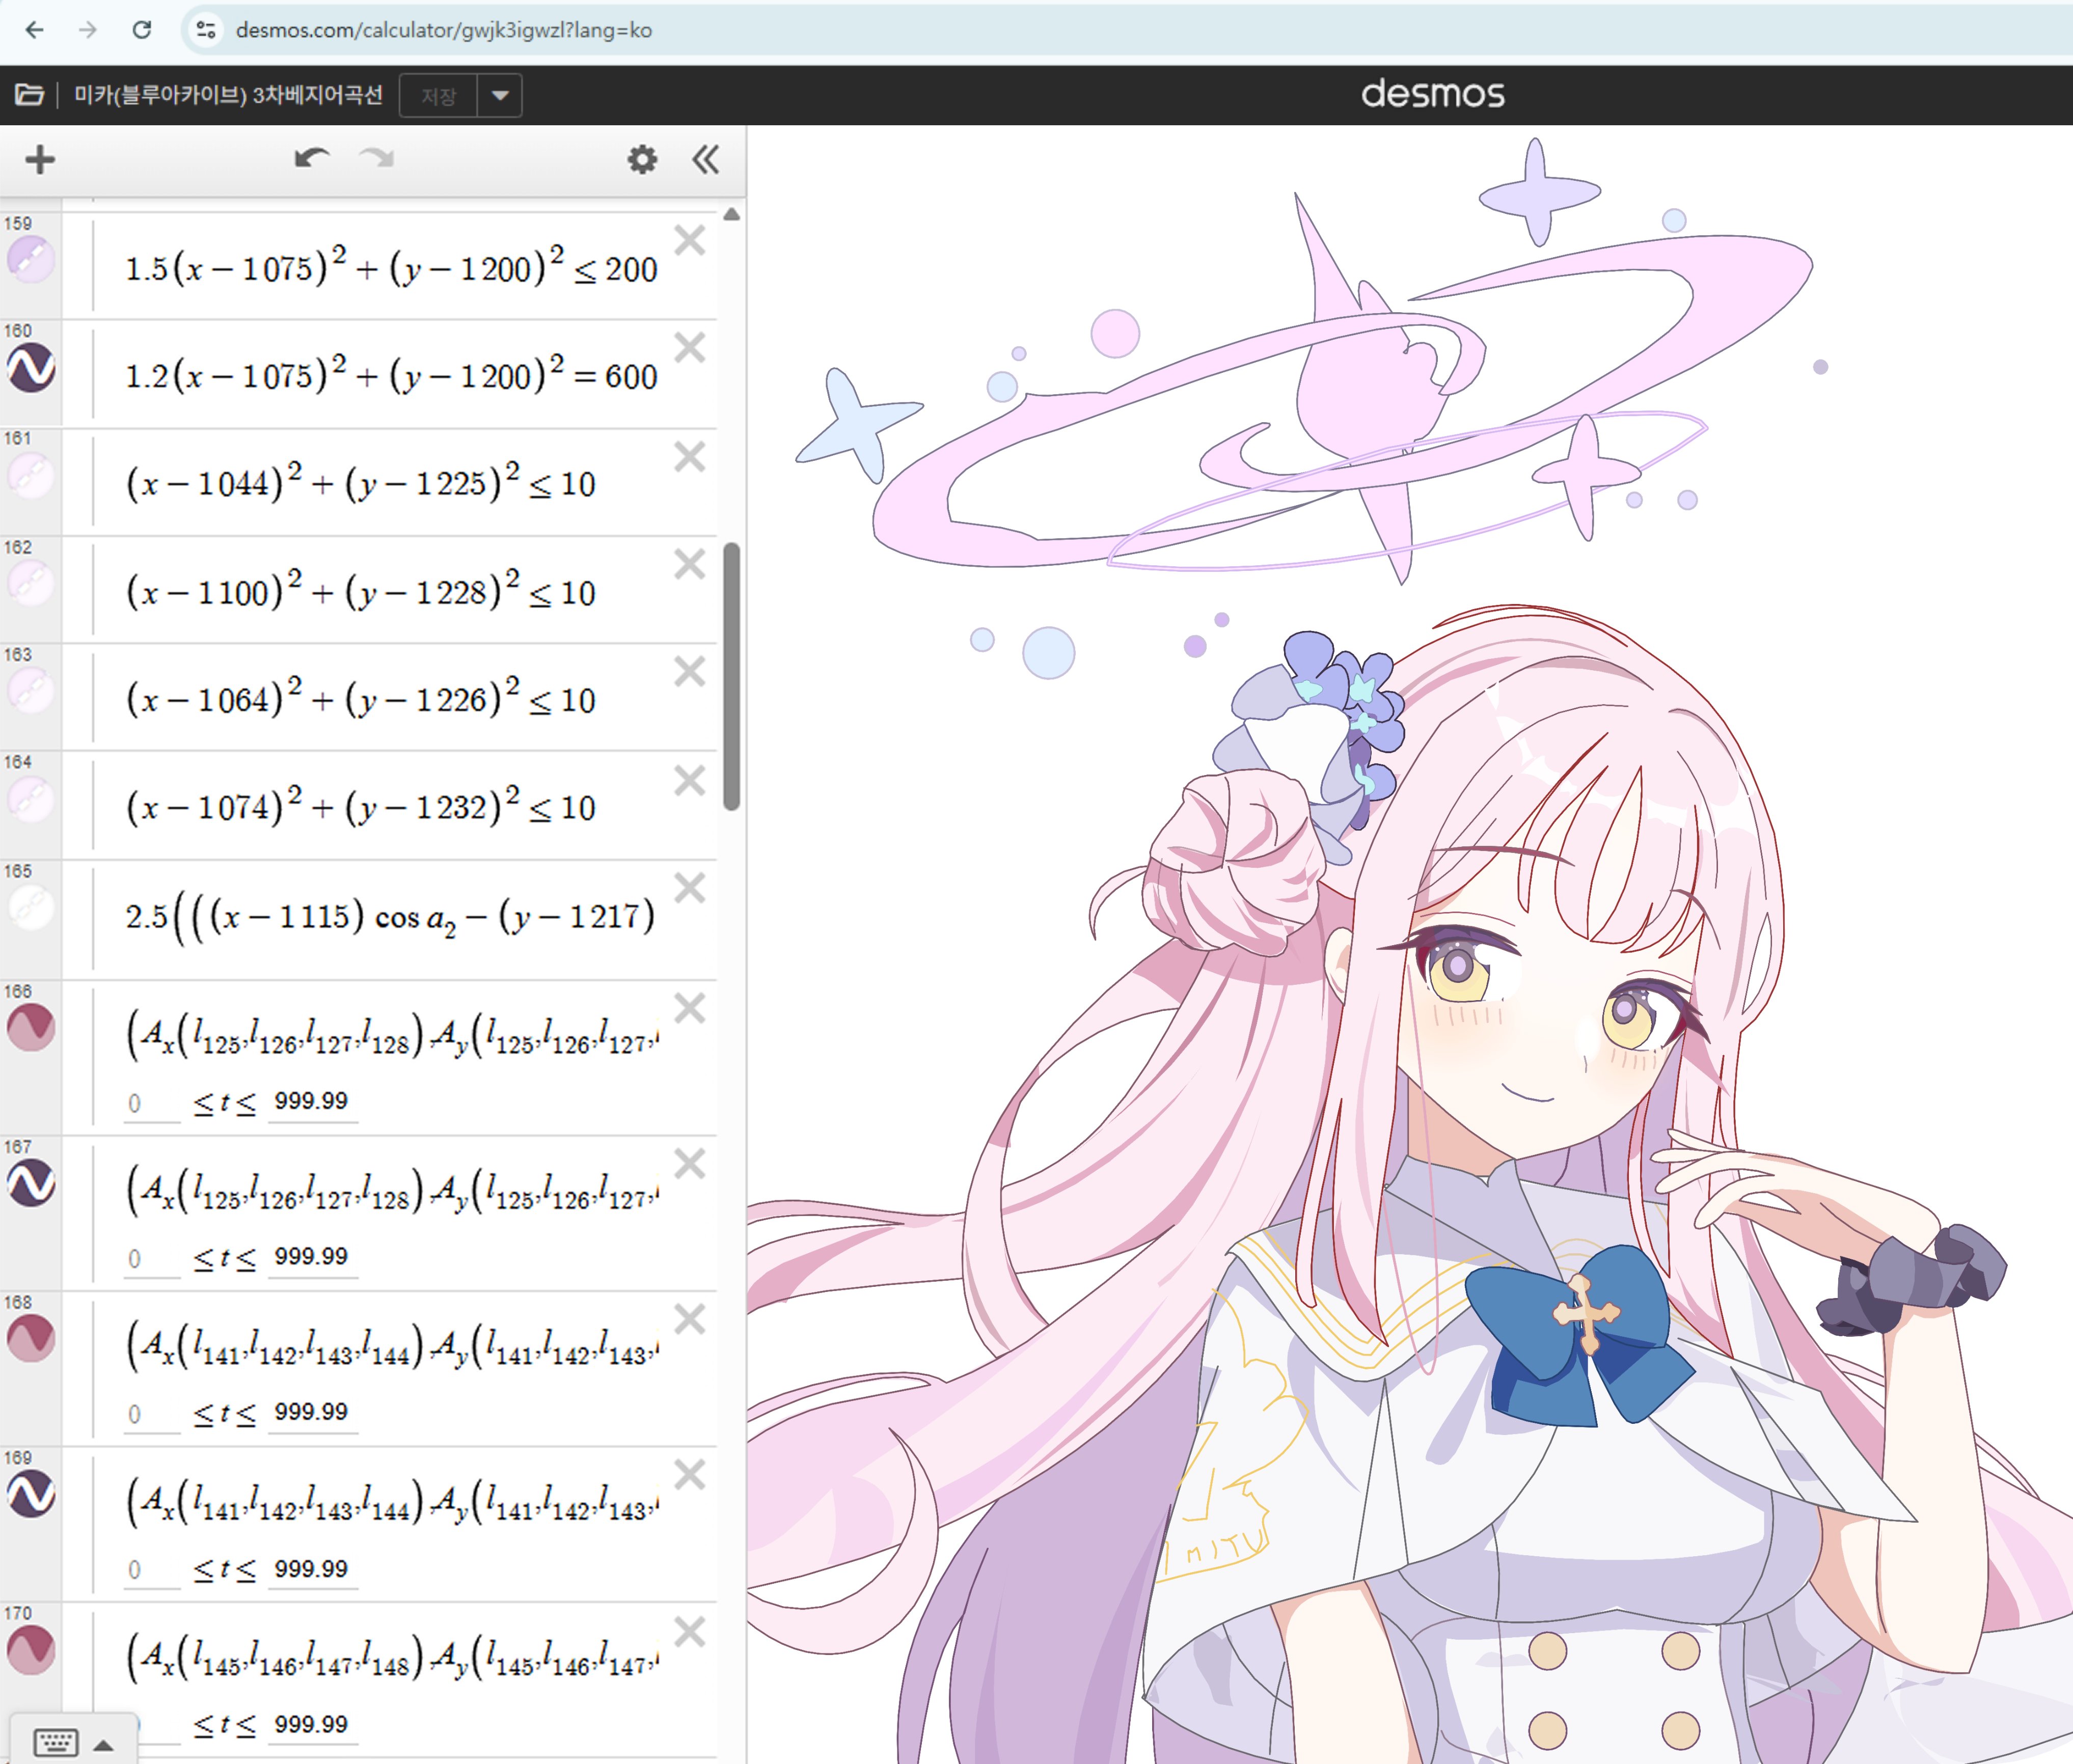Set upper t bound 999.99 of expression 170

point(312,1724)
